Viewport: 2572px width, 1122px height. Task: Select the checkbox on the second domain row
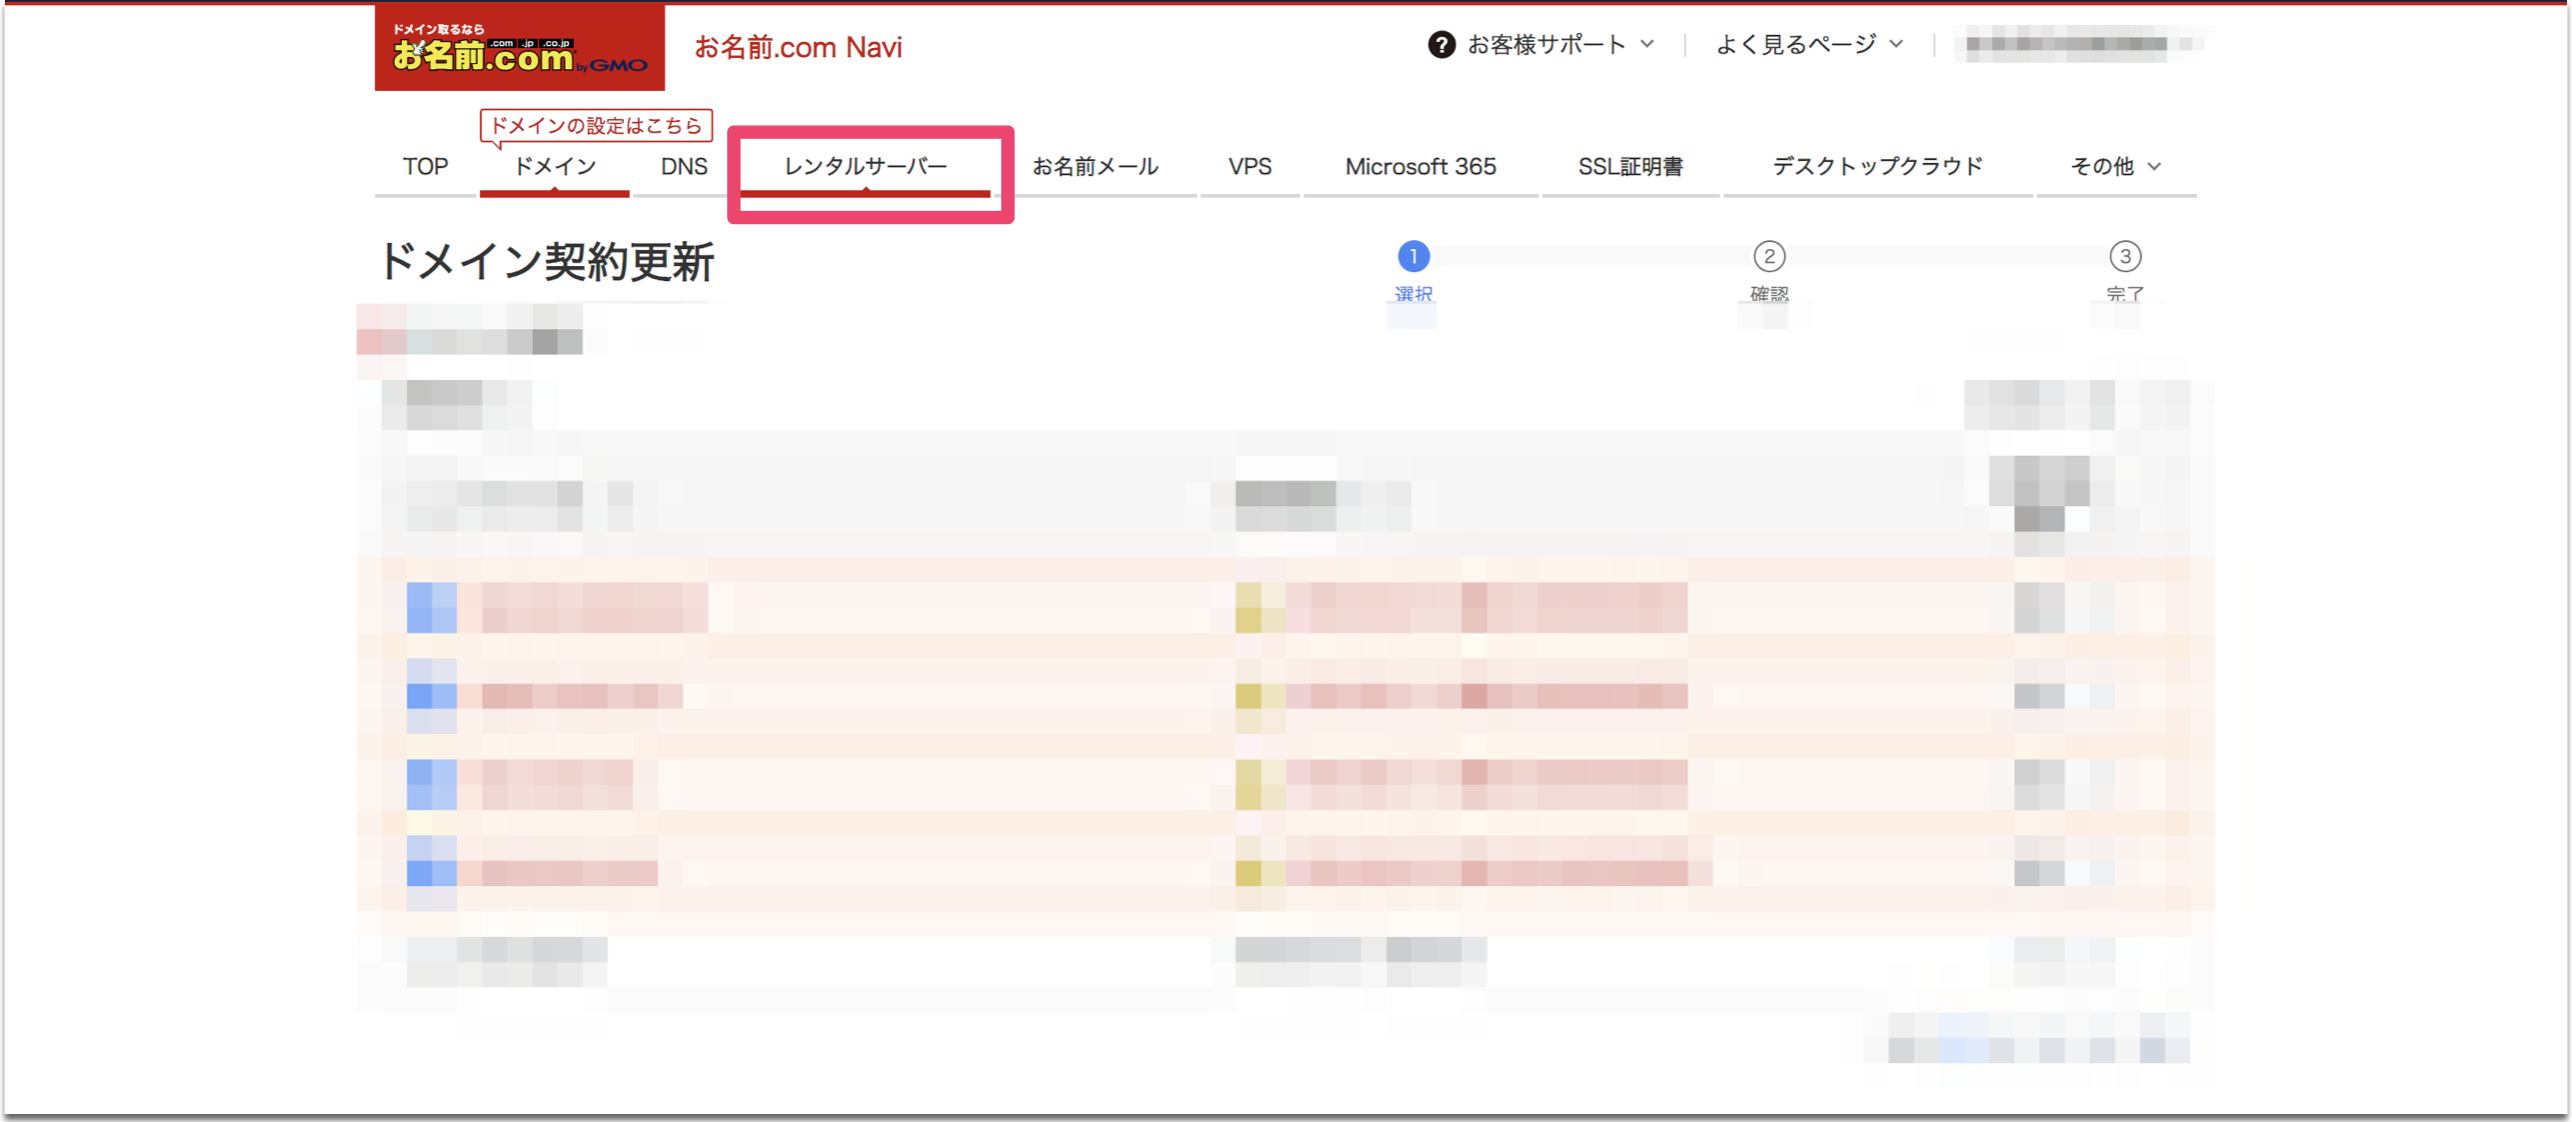point(430,695)
